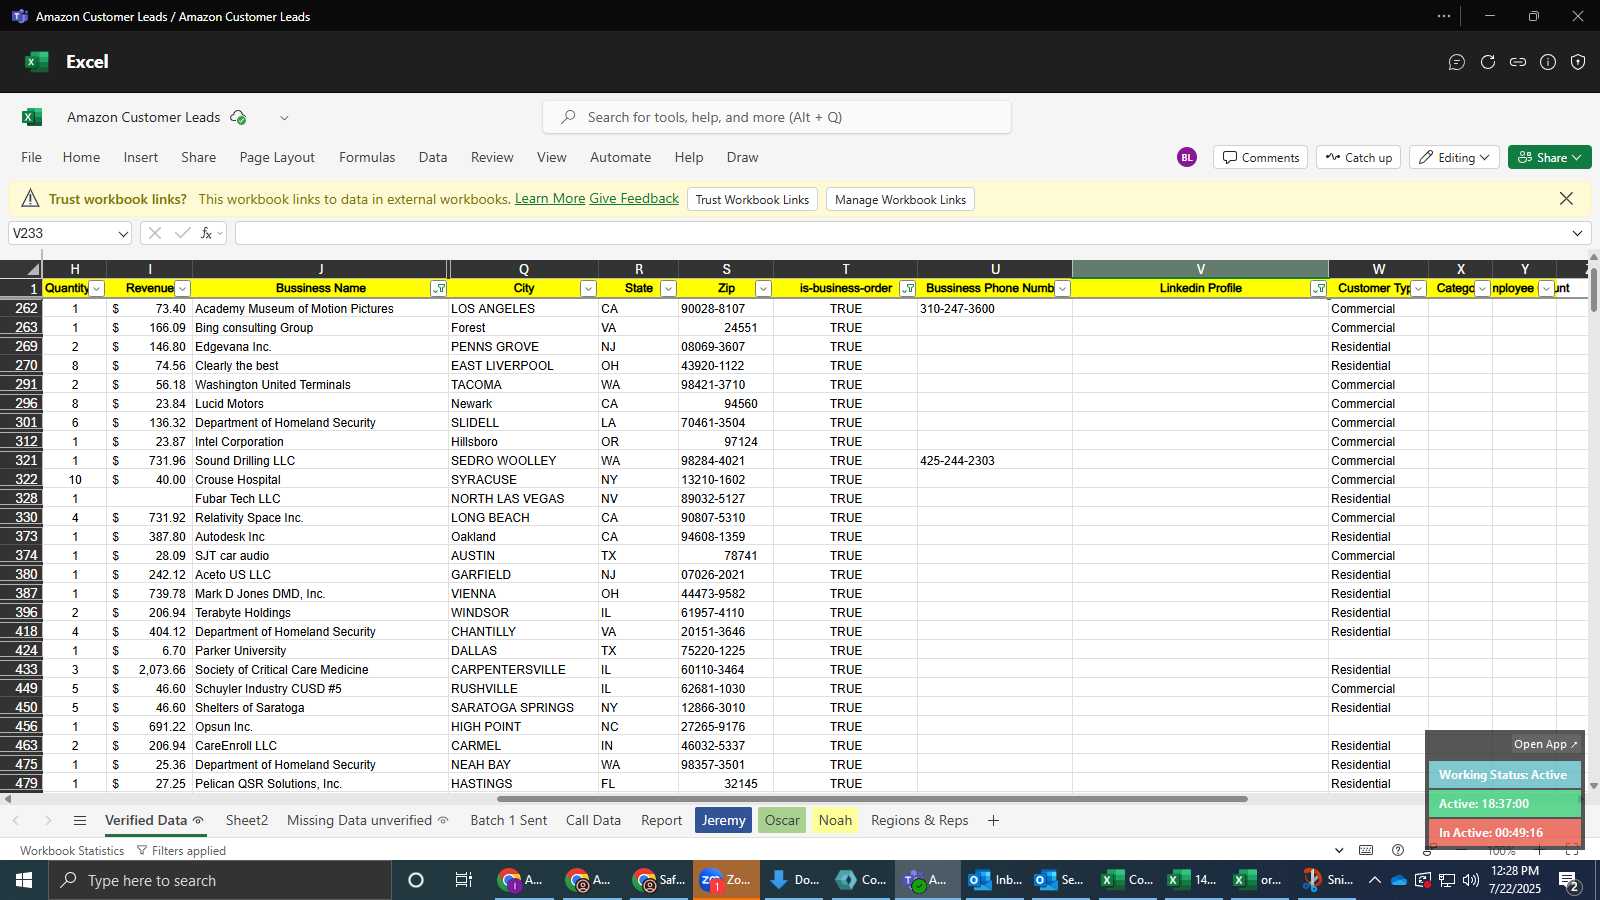Expand the Name Box dropdown arrow
This screenshot has width=1600, height=900.
click(x=123, y=234)
